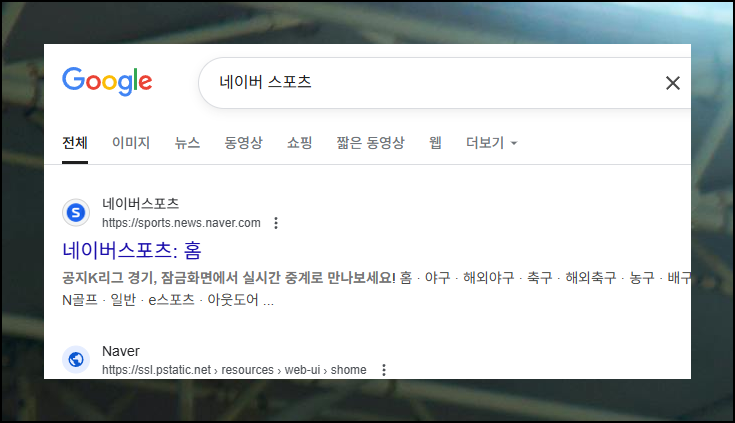Select the 전체 tab

tap(75, 143)
